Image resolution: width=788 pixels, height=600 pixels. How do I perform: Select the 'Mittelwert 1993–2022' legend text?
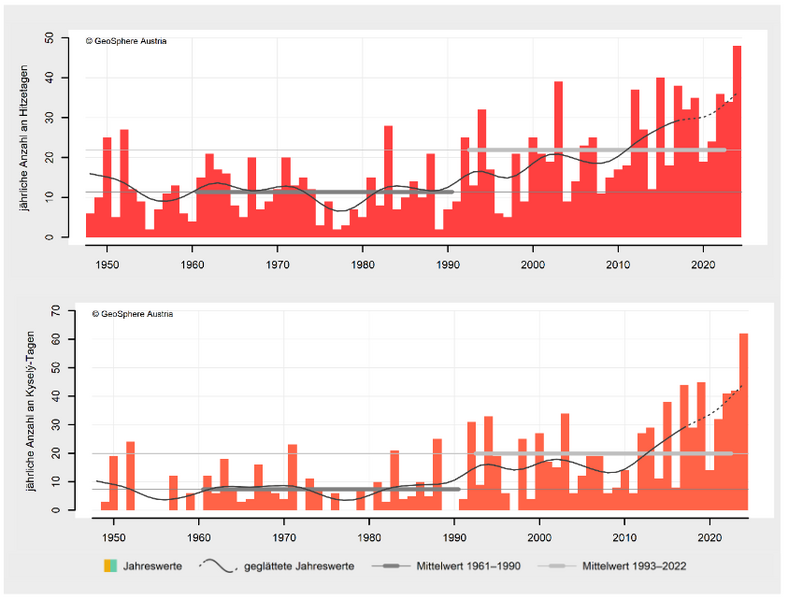point(634,566)
